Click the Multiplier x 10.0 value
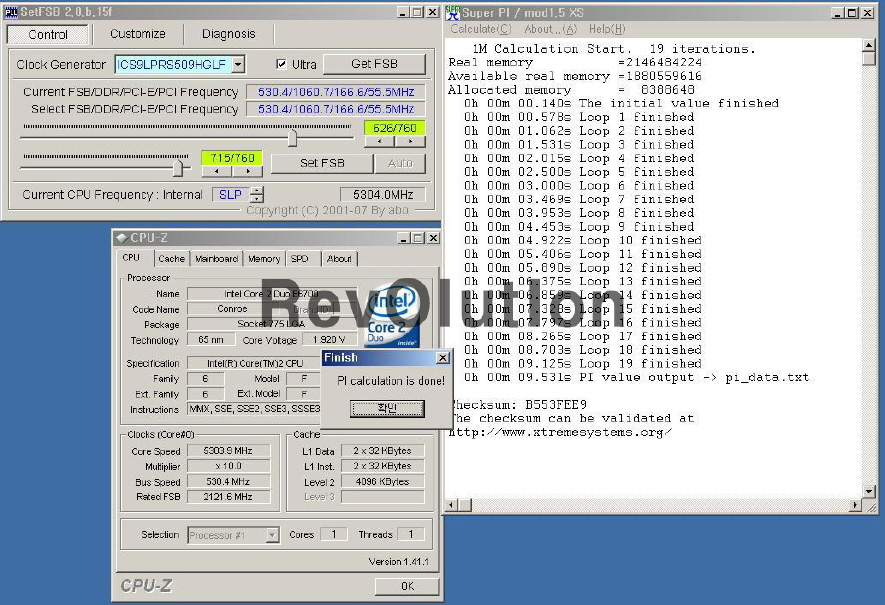Image resolution: width=885 pixels, height=605 pixels. pyautogui.click(x=229, y=466)
